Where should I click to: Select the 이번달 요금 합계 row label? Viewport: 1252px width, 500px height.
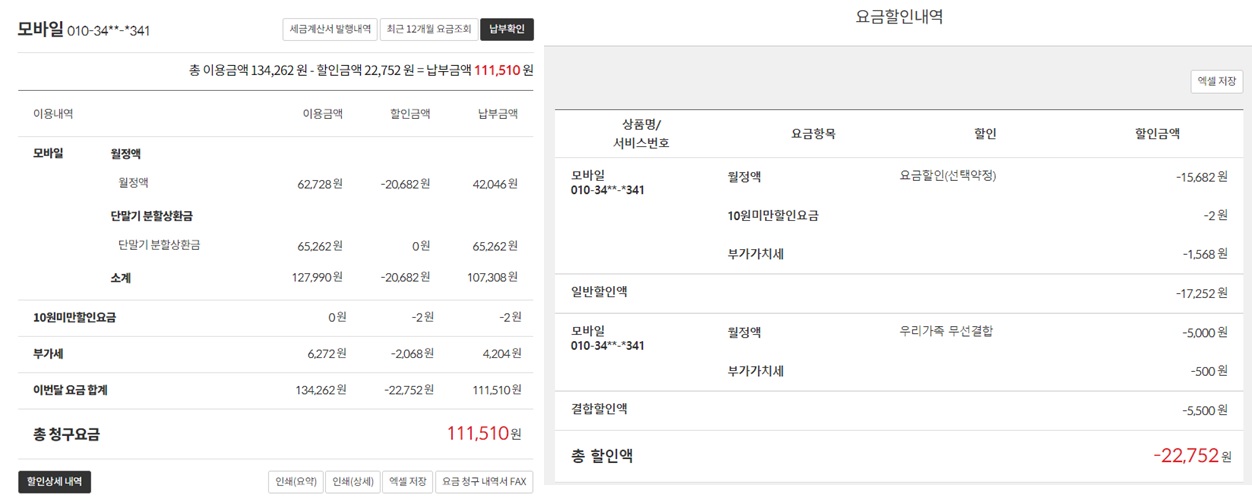point(70,390)
